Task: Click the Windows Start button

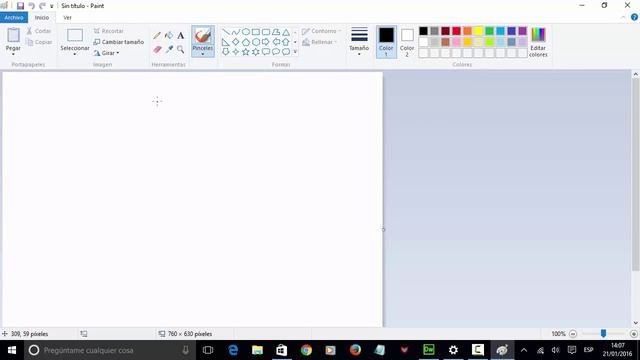Action: [12, 350]
